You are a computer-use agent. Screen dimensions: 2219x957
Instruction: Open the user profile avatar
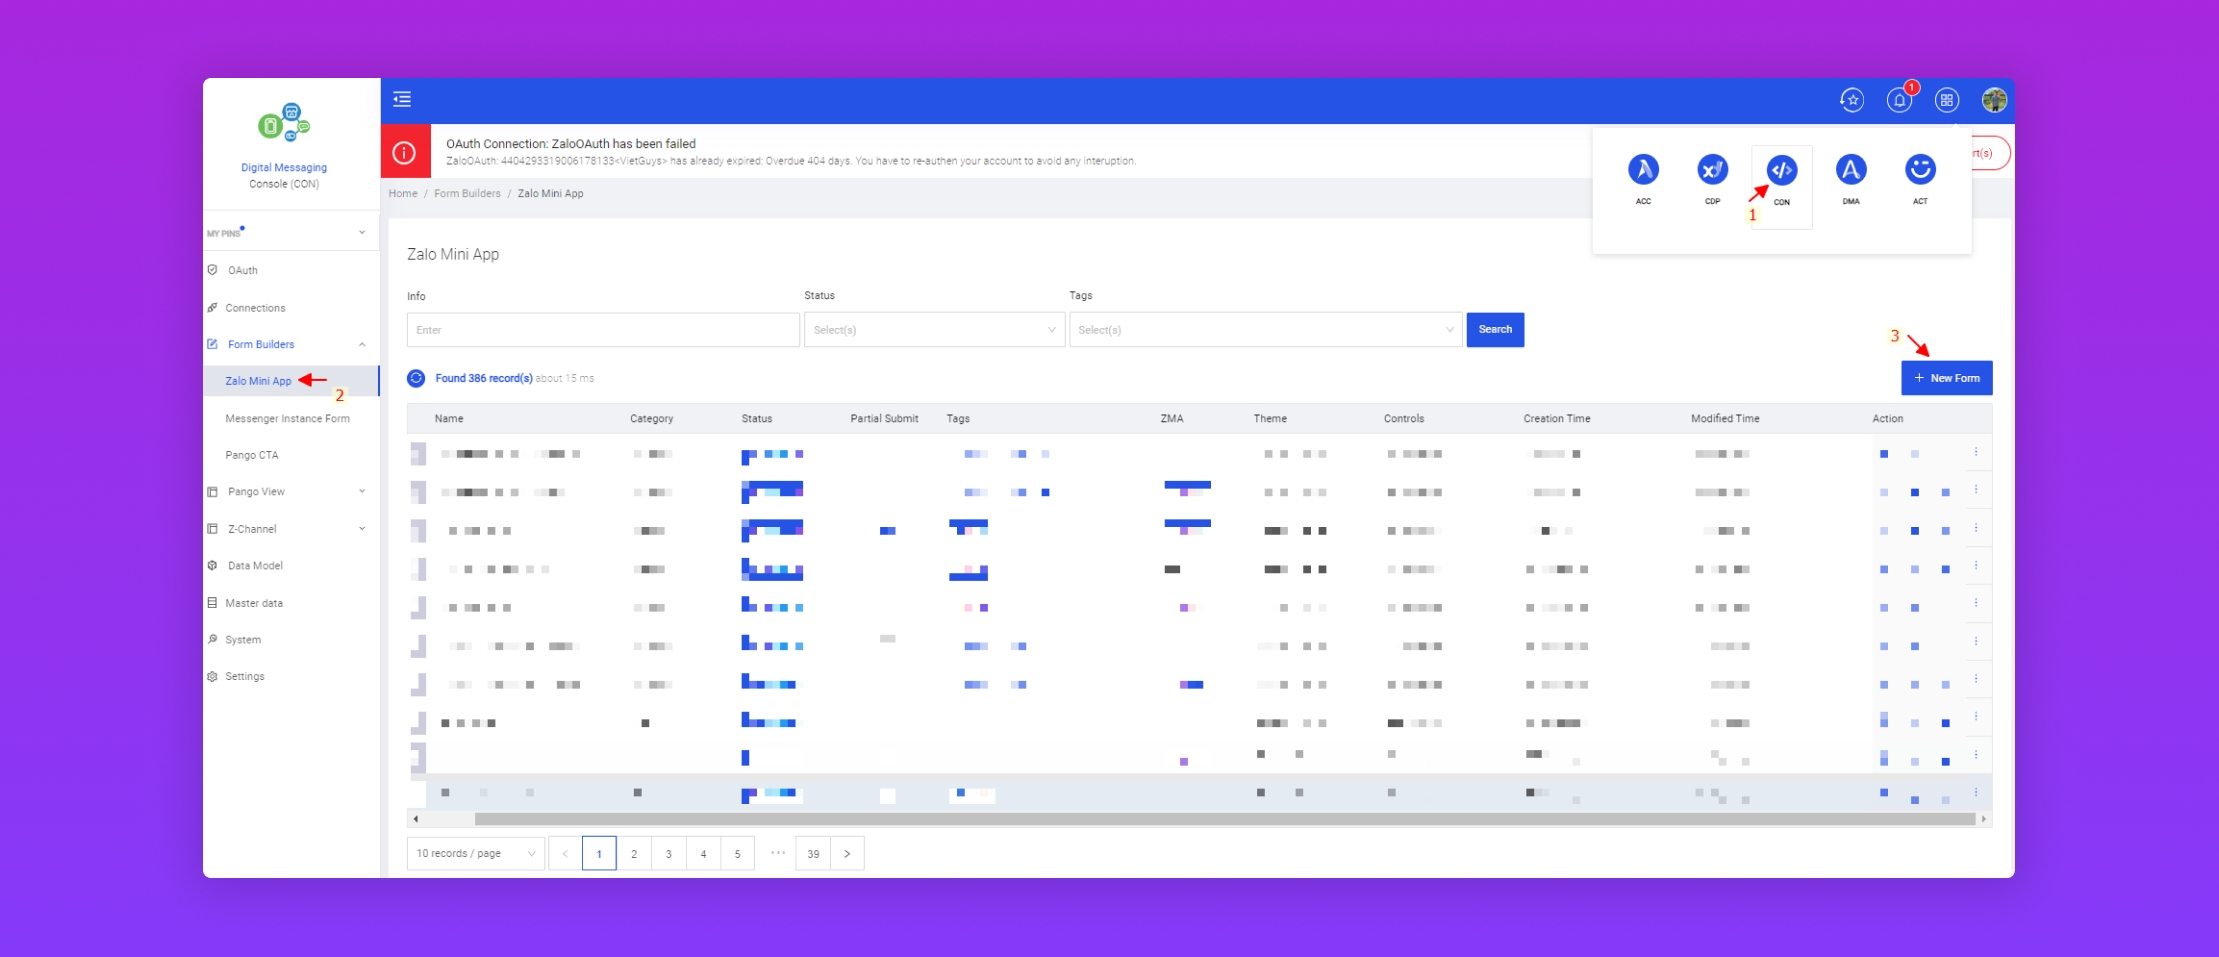[1994, 100]
